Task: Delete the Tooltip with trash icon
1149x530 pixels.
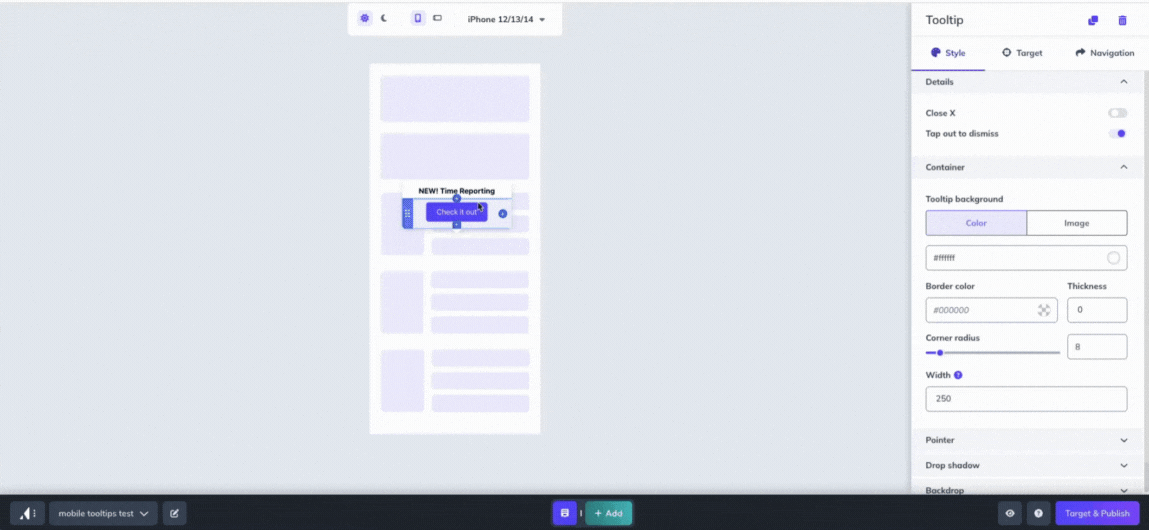Action: pos(1122,21)
